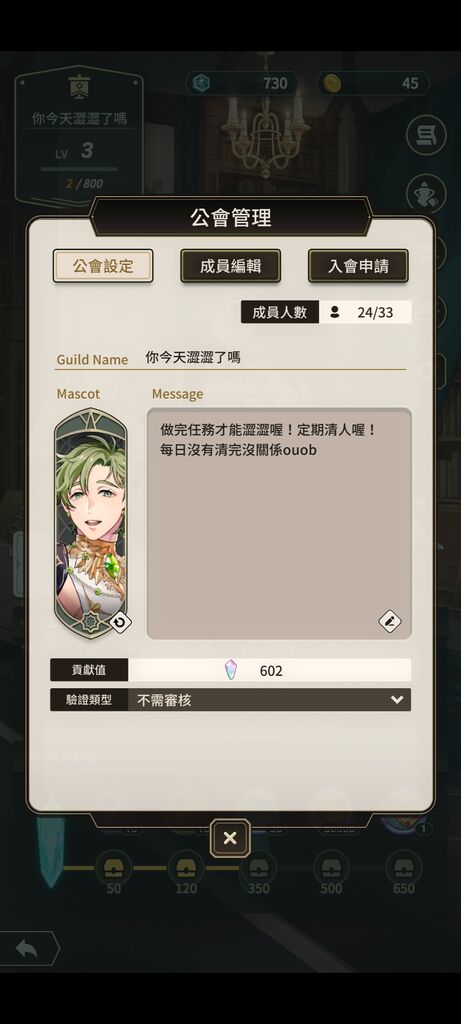
Task: Switch to 成員編輯 tab
Action: pos(230,266)
